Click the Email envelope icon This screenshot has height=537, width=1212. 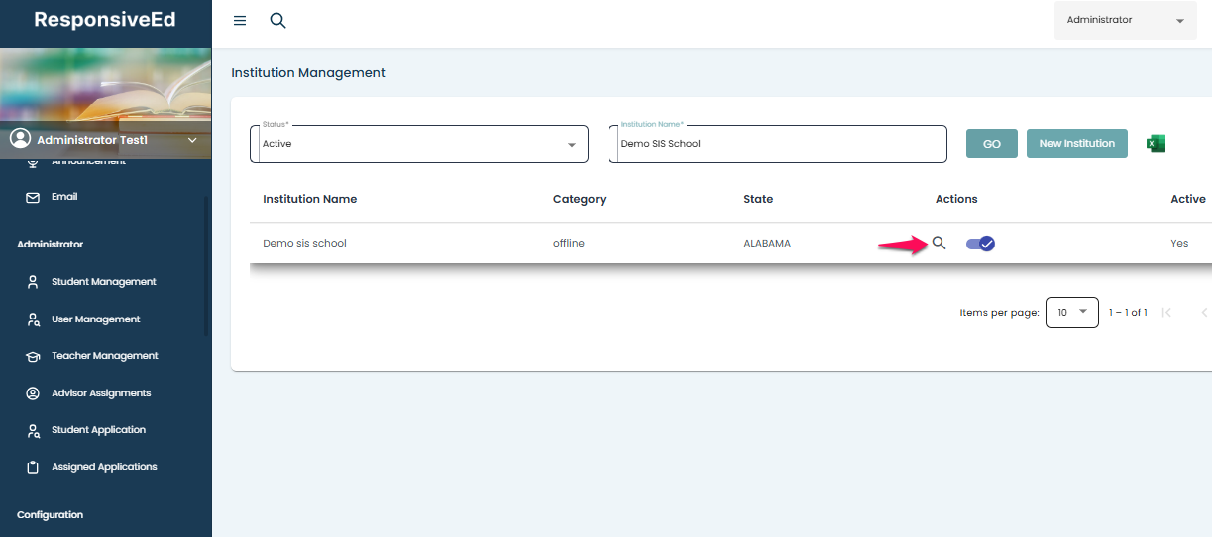[33, 198]
